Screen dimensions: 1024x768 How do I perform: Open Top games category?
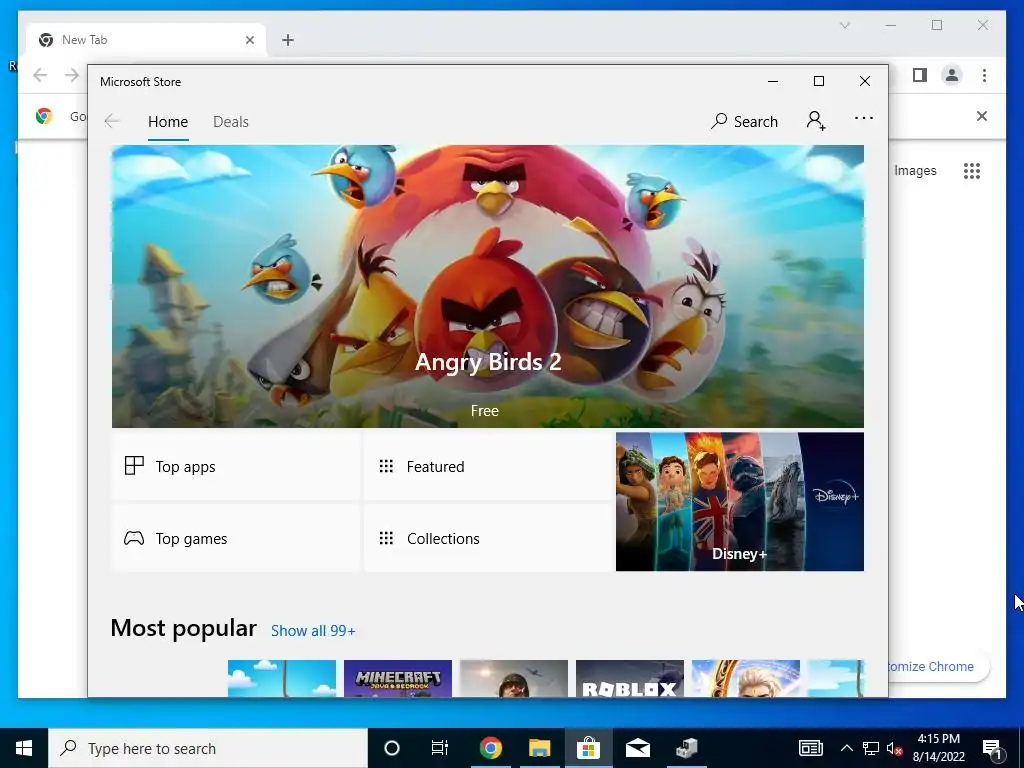(x=236, y=538)
